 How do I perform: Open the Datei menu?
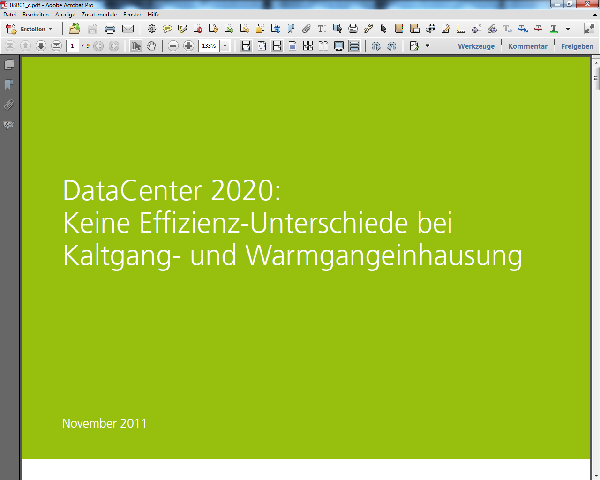(10, 16)
